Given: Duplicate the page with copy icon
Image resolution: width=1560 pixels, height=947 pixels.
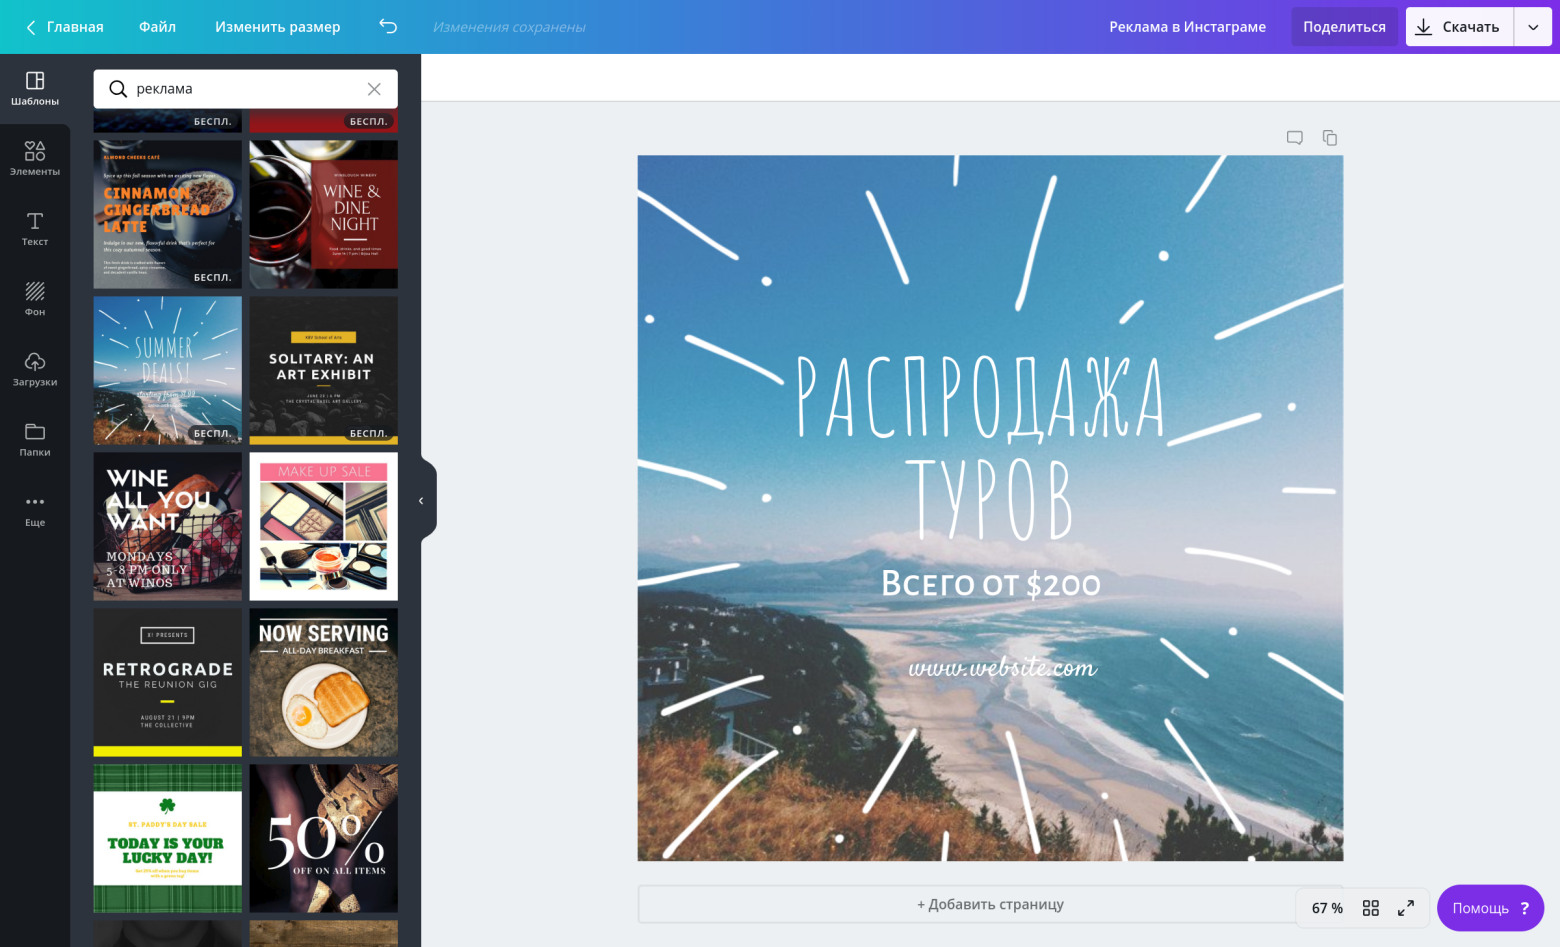Looking at the screenshot, I should pos(1330,138).
